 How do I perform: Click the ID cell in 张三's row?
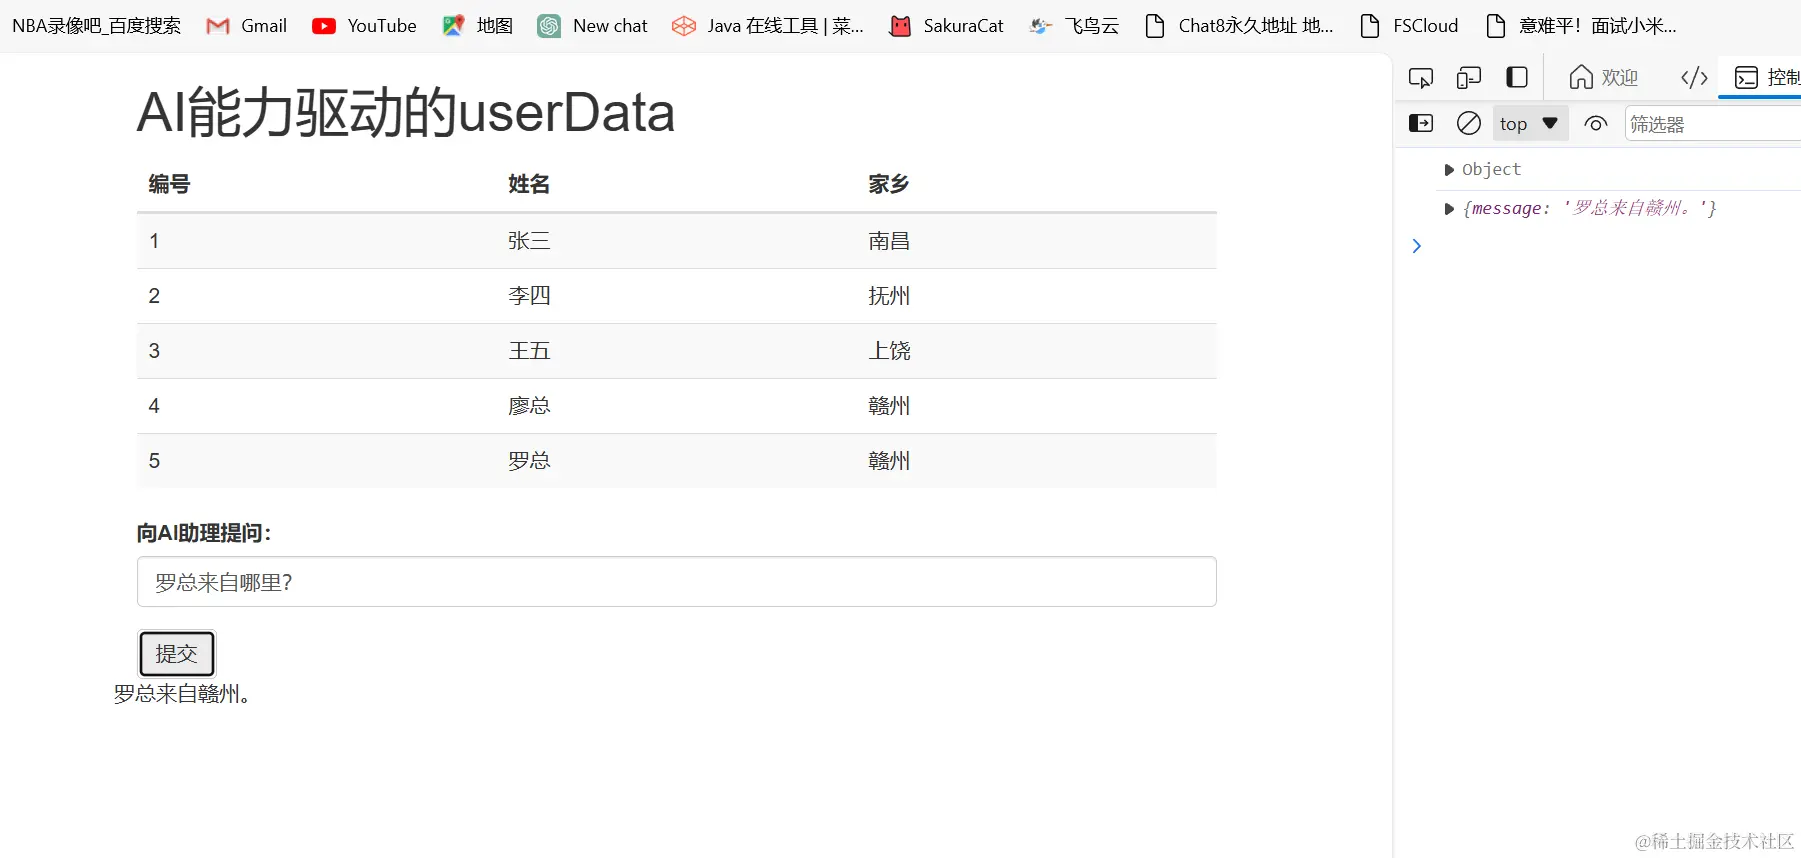pyautogui.click(x=154, y=241)
